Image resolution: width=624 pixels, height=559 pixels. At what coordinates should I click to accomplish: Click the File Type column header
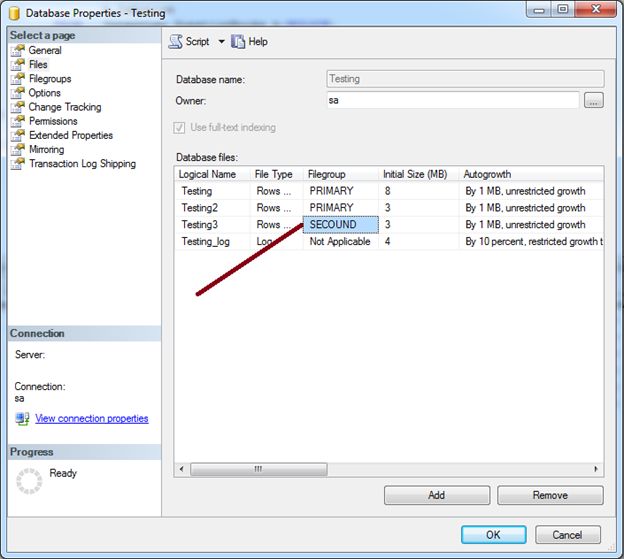pyautogui.click(x=277, y=174)
